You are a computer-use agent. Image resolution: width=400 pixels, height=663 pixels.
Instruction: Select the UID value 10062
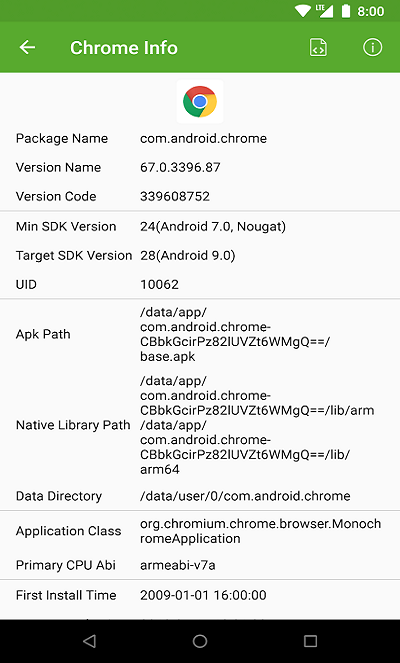click(159, 285)
